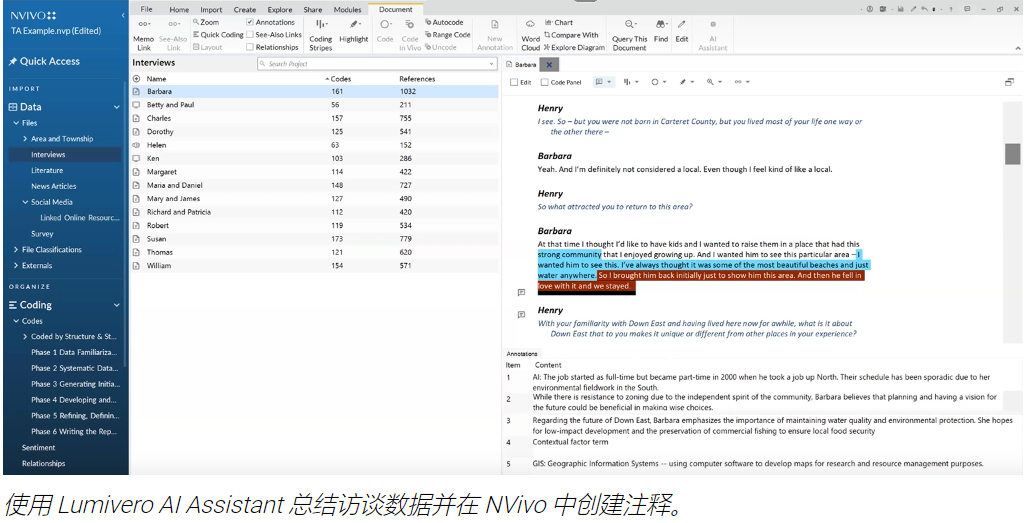Select Literature under Files
1032x523 pixels.
(47, 170)
